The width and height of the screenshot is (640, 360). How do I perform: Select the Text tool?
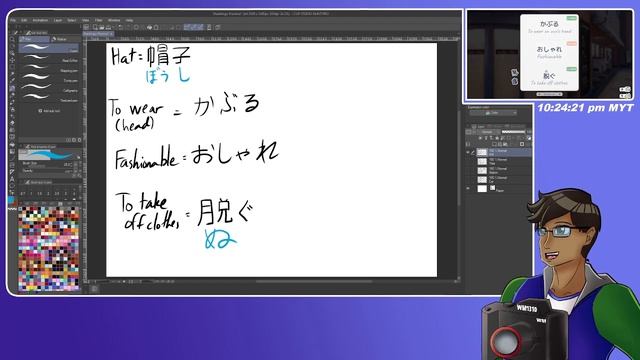12,178
